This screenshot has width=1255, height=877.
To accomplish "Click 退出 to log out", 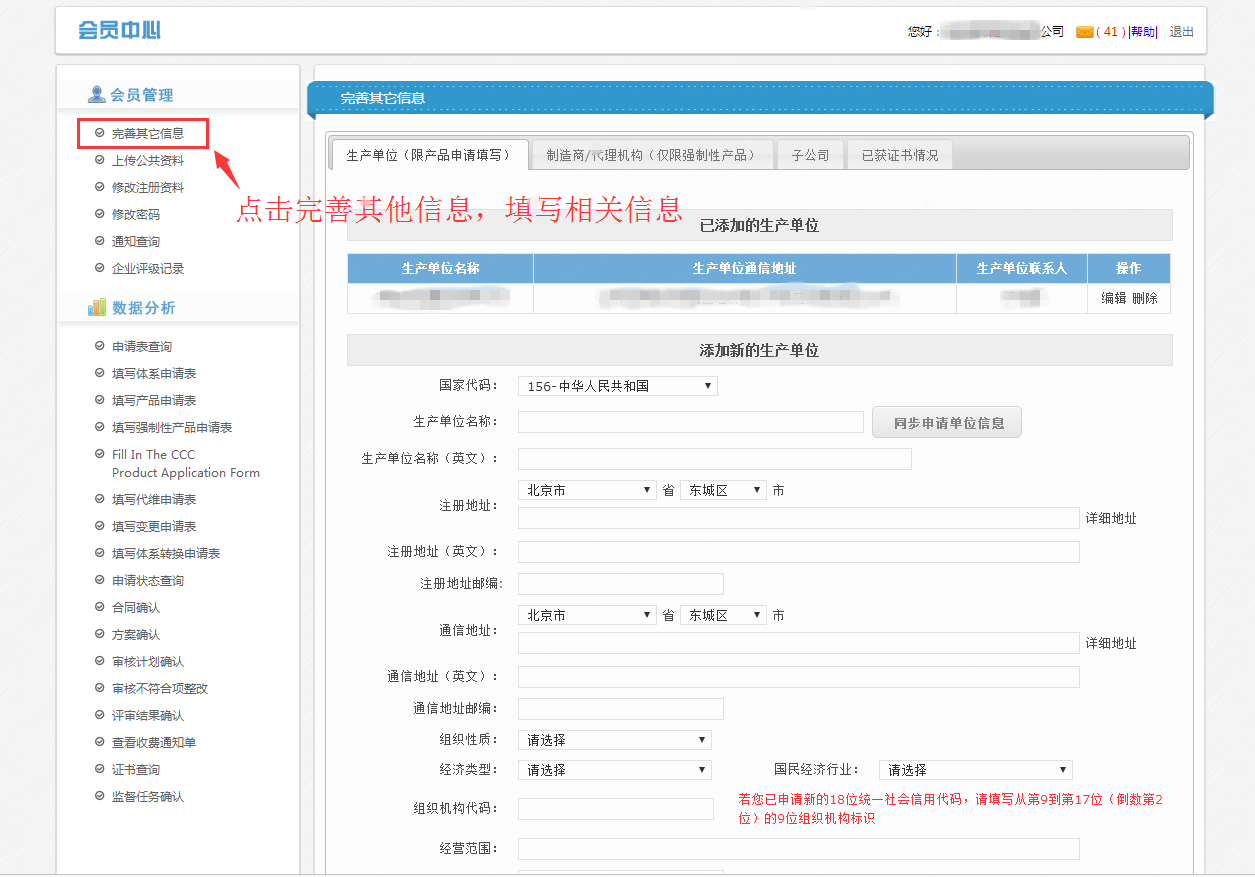I will tap(1181, 32).
